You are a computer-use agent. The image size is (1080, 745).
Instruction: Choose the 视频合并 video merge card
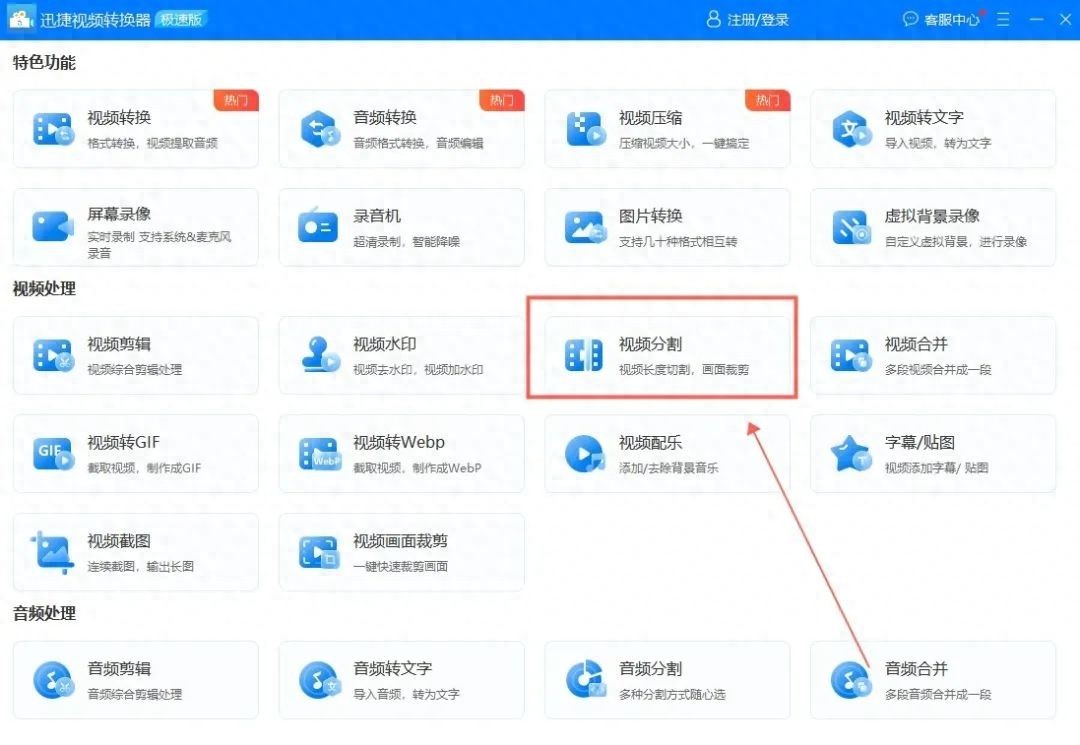click(x=932, y=355)
